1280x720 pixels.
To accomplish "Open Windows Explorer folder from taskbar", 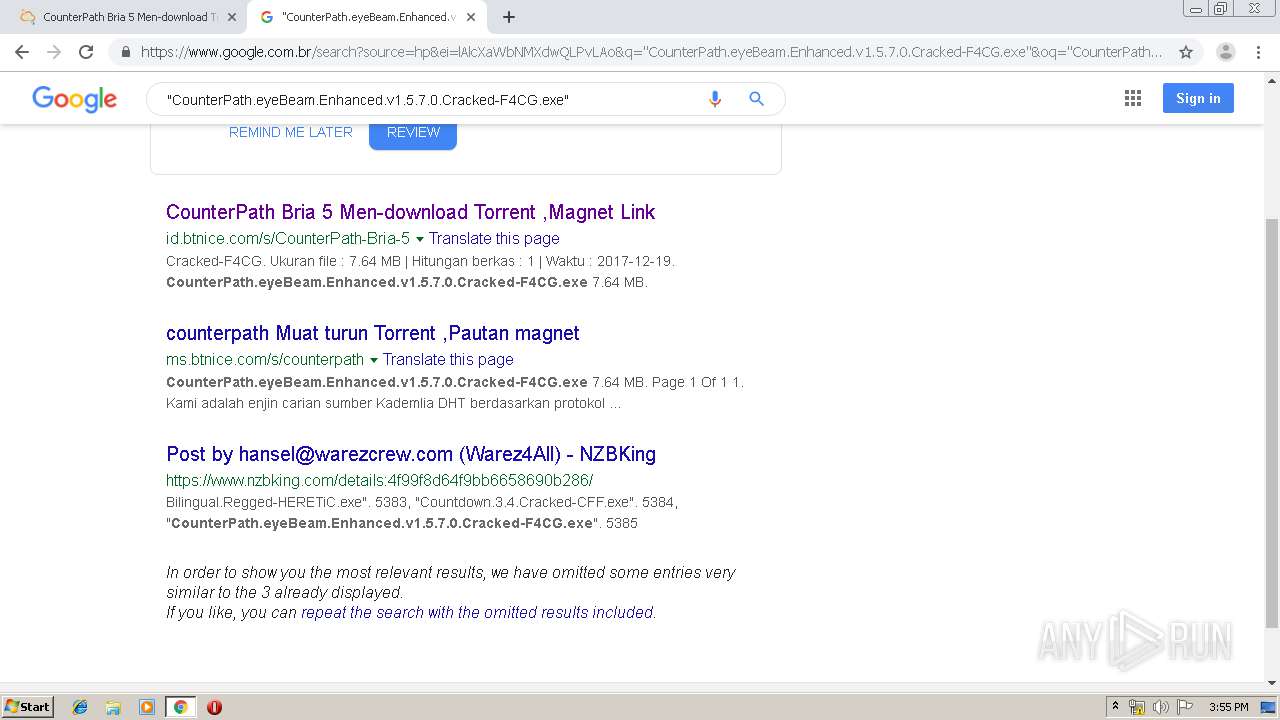I will [113, 707].
